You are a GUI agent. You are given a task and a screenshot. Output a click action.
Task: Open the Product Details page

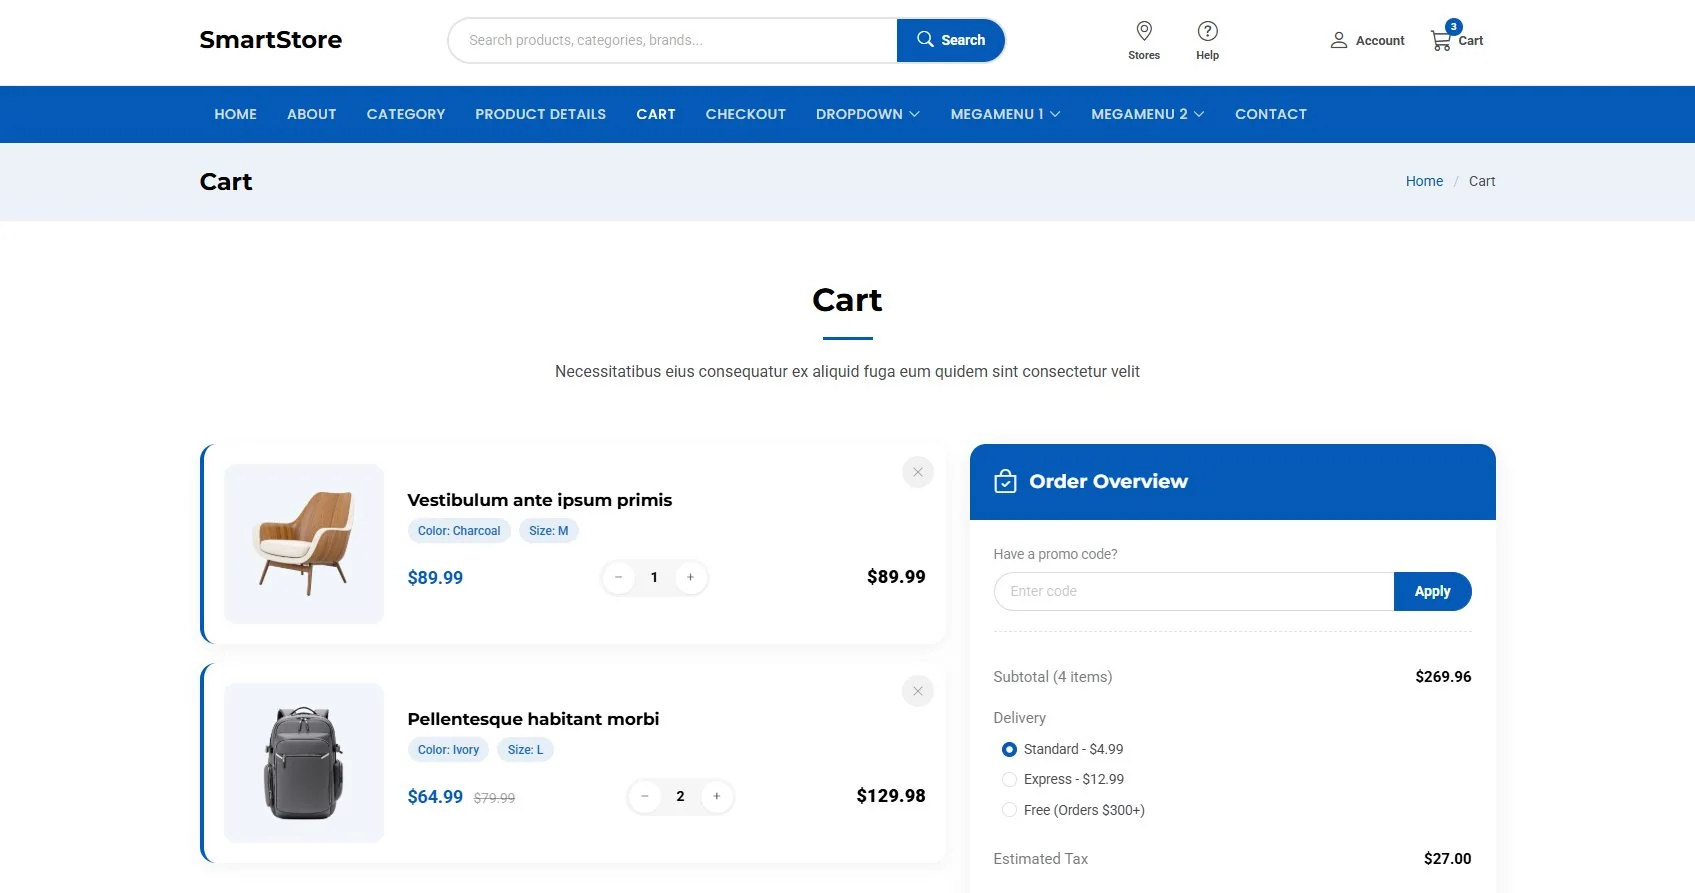point(540,114)
